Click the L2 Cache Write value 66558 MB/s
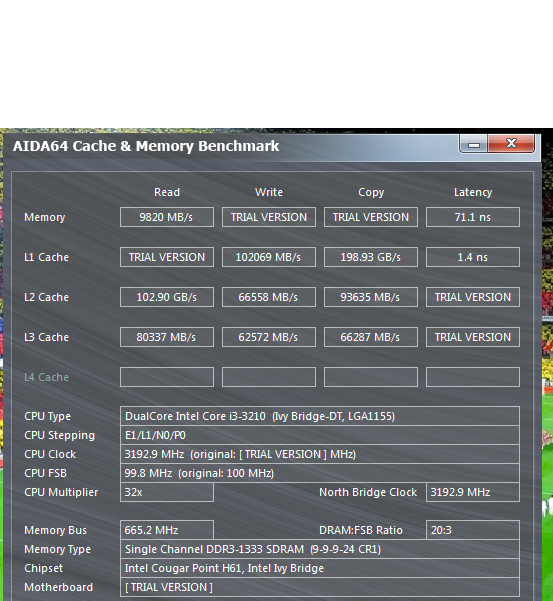 click(269, 297)
